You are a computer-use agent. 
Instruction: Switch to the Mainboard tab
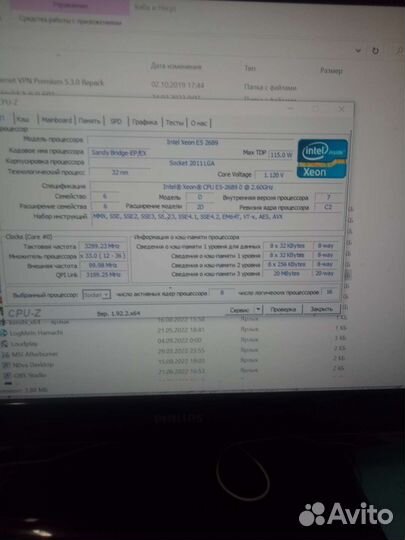[57, 120]
